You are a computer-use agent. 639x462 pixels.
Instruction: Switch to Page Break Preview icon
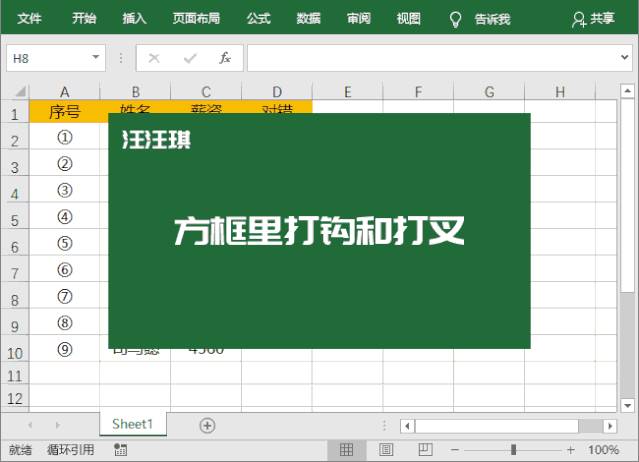[x=425, y=450]
